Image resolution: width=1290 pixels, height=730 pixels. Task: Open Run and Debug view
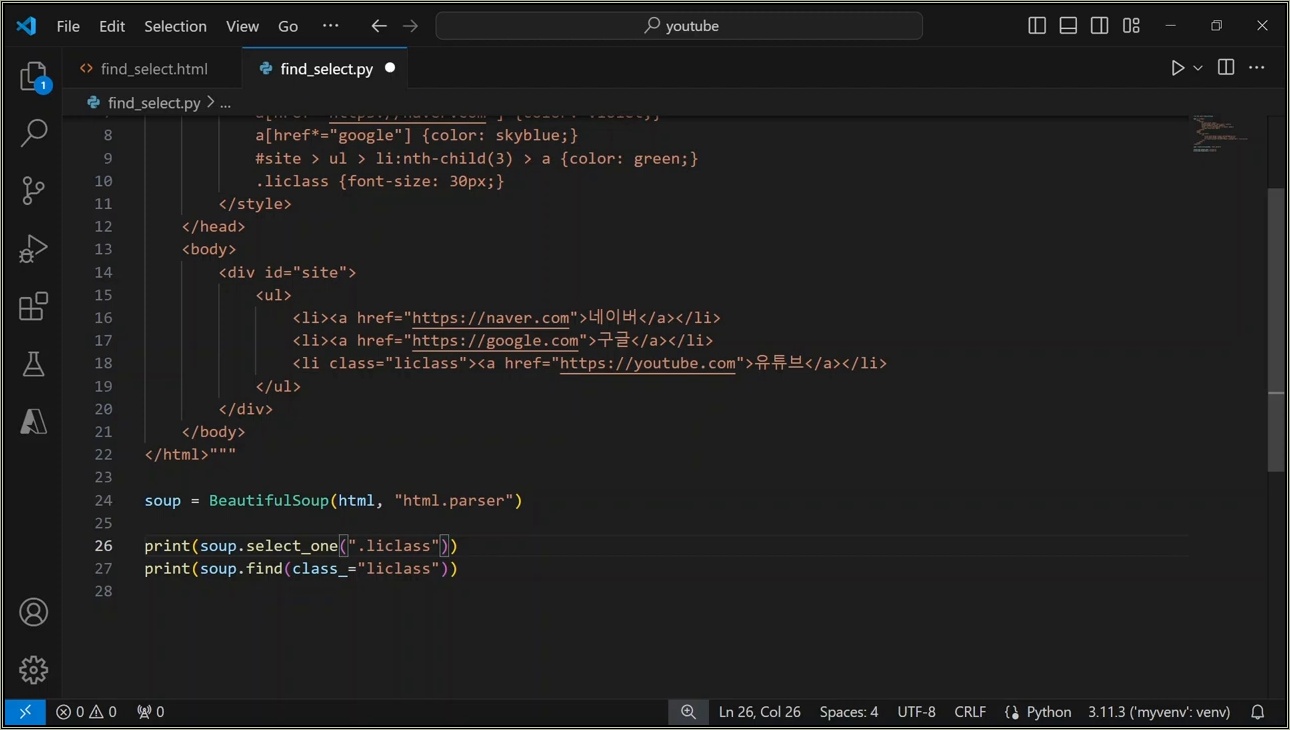click(33, 248)
